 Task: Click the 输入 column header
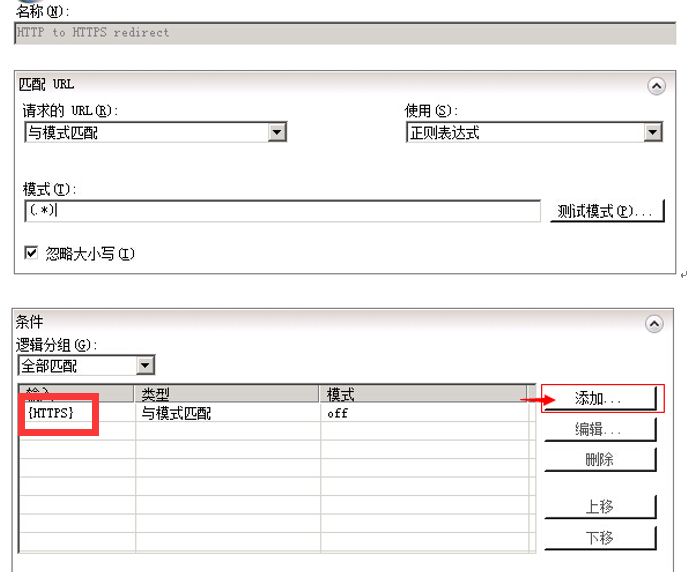point(76,394)
